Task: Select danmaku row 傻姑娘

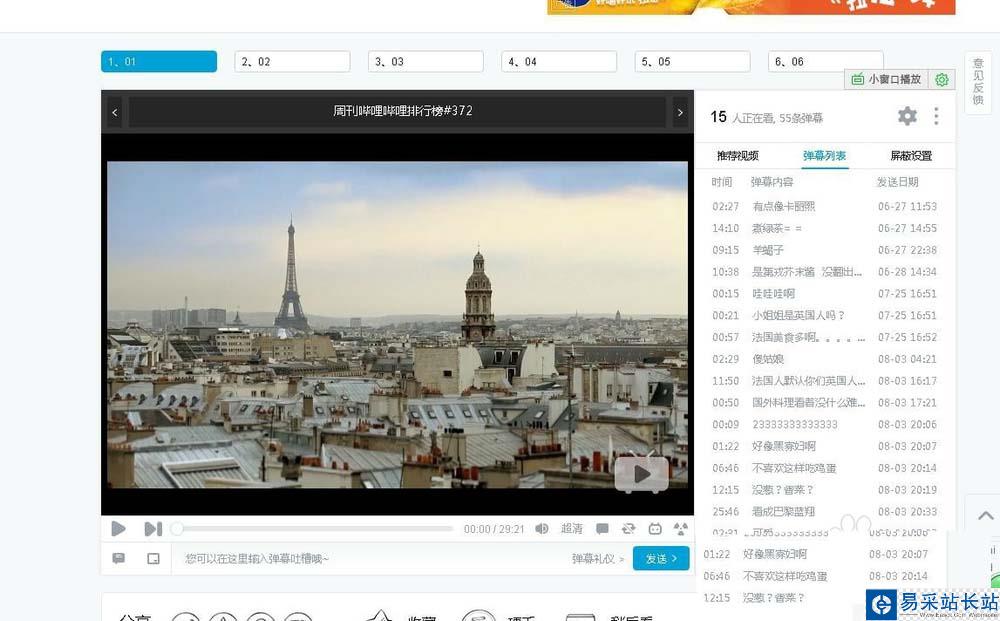Action: coord(824,359)
